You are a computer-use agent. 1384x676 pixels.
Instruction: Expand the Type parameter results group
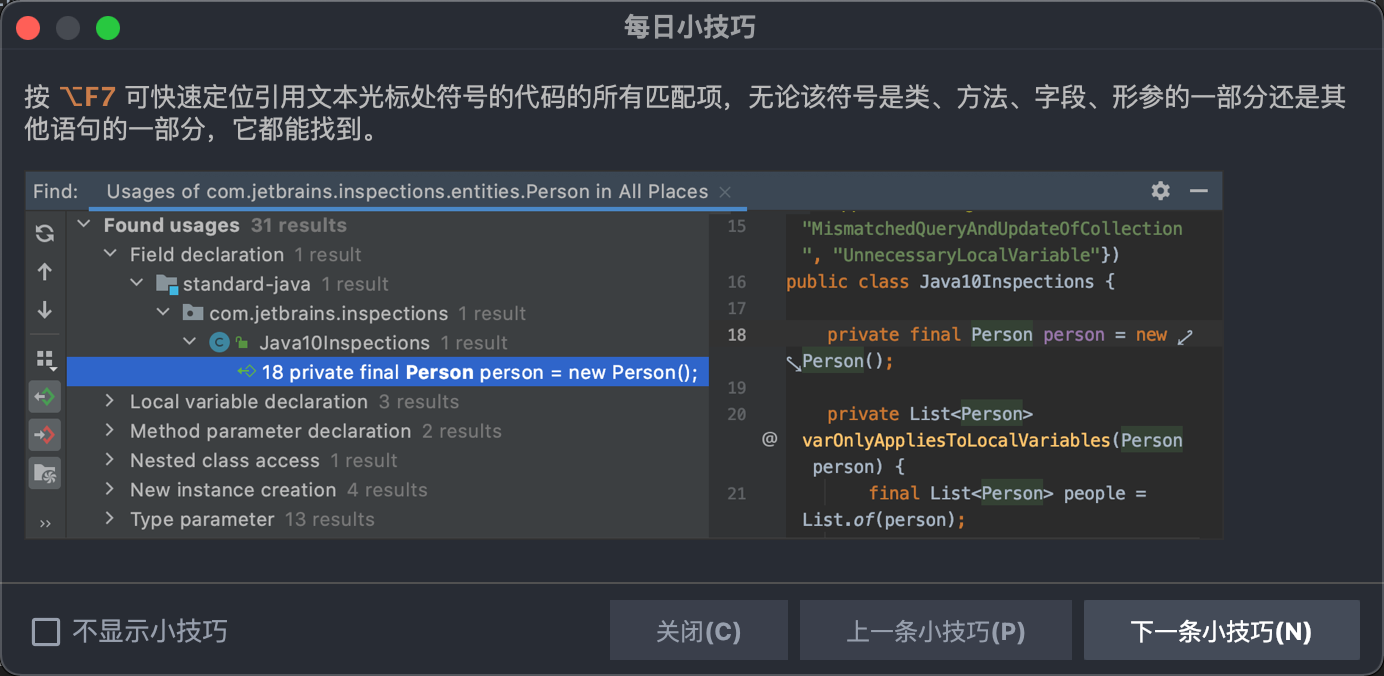112,518
